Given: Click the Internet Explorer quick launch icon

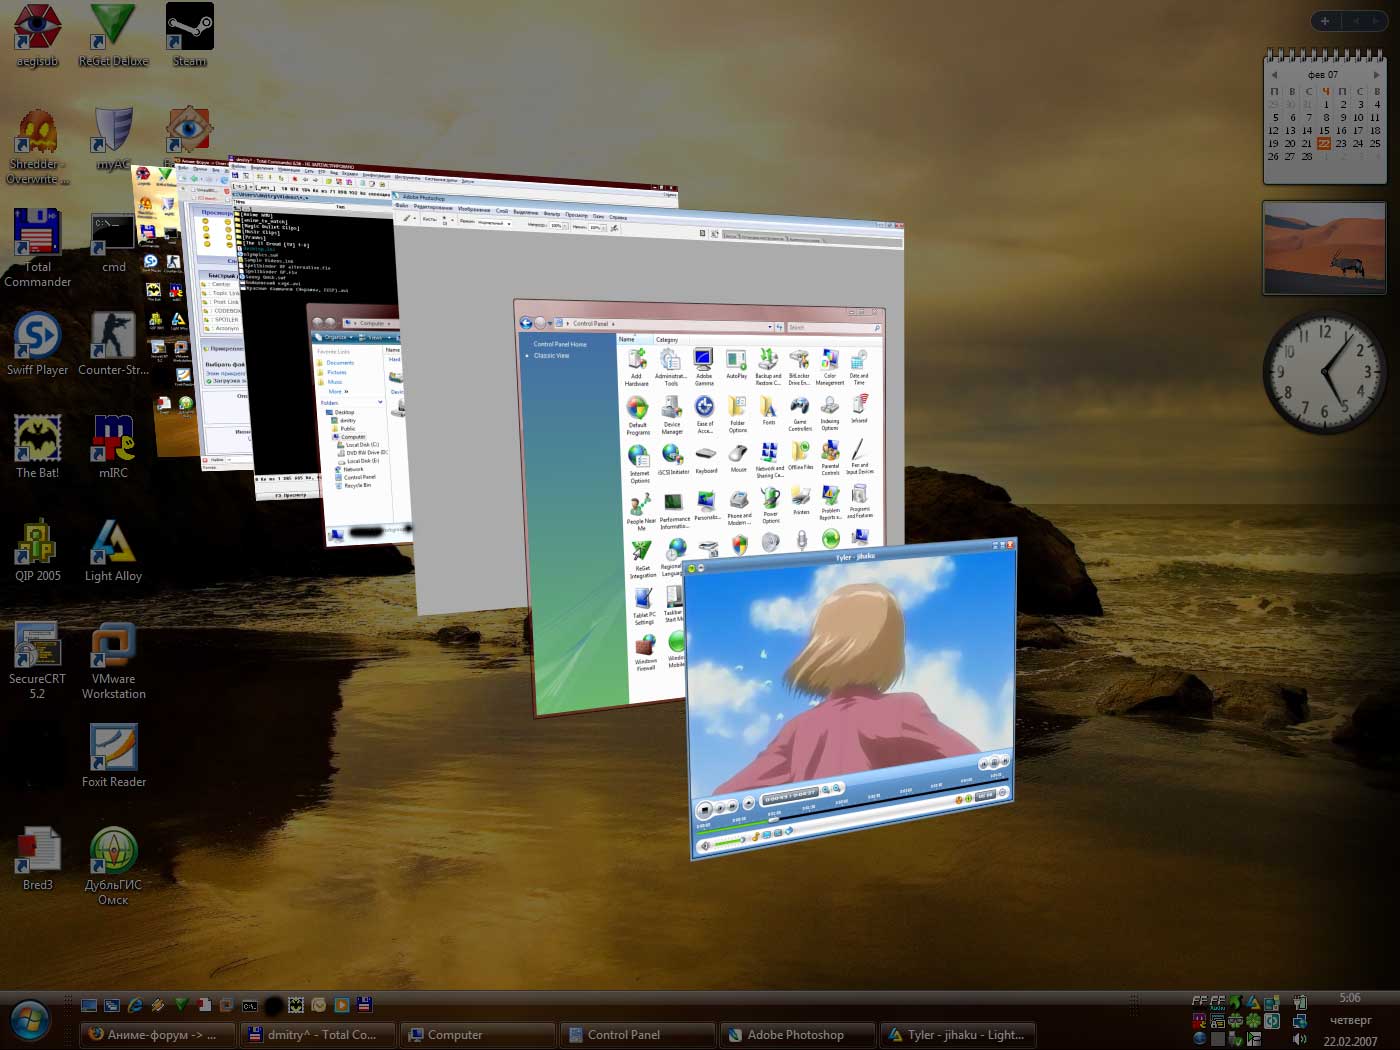Looking at the screenshot, I should coord(134,1005).
